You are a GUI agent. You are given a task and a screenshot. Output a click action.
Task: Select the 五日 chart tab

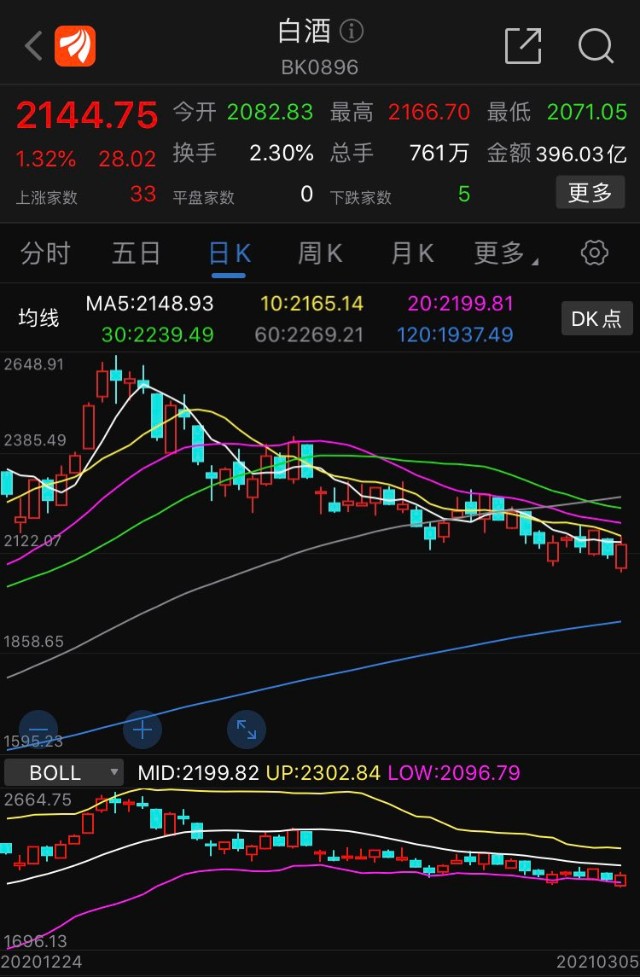pos(136,254)
